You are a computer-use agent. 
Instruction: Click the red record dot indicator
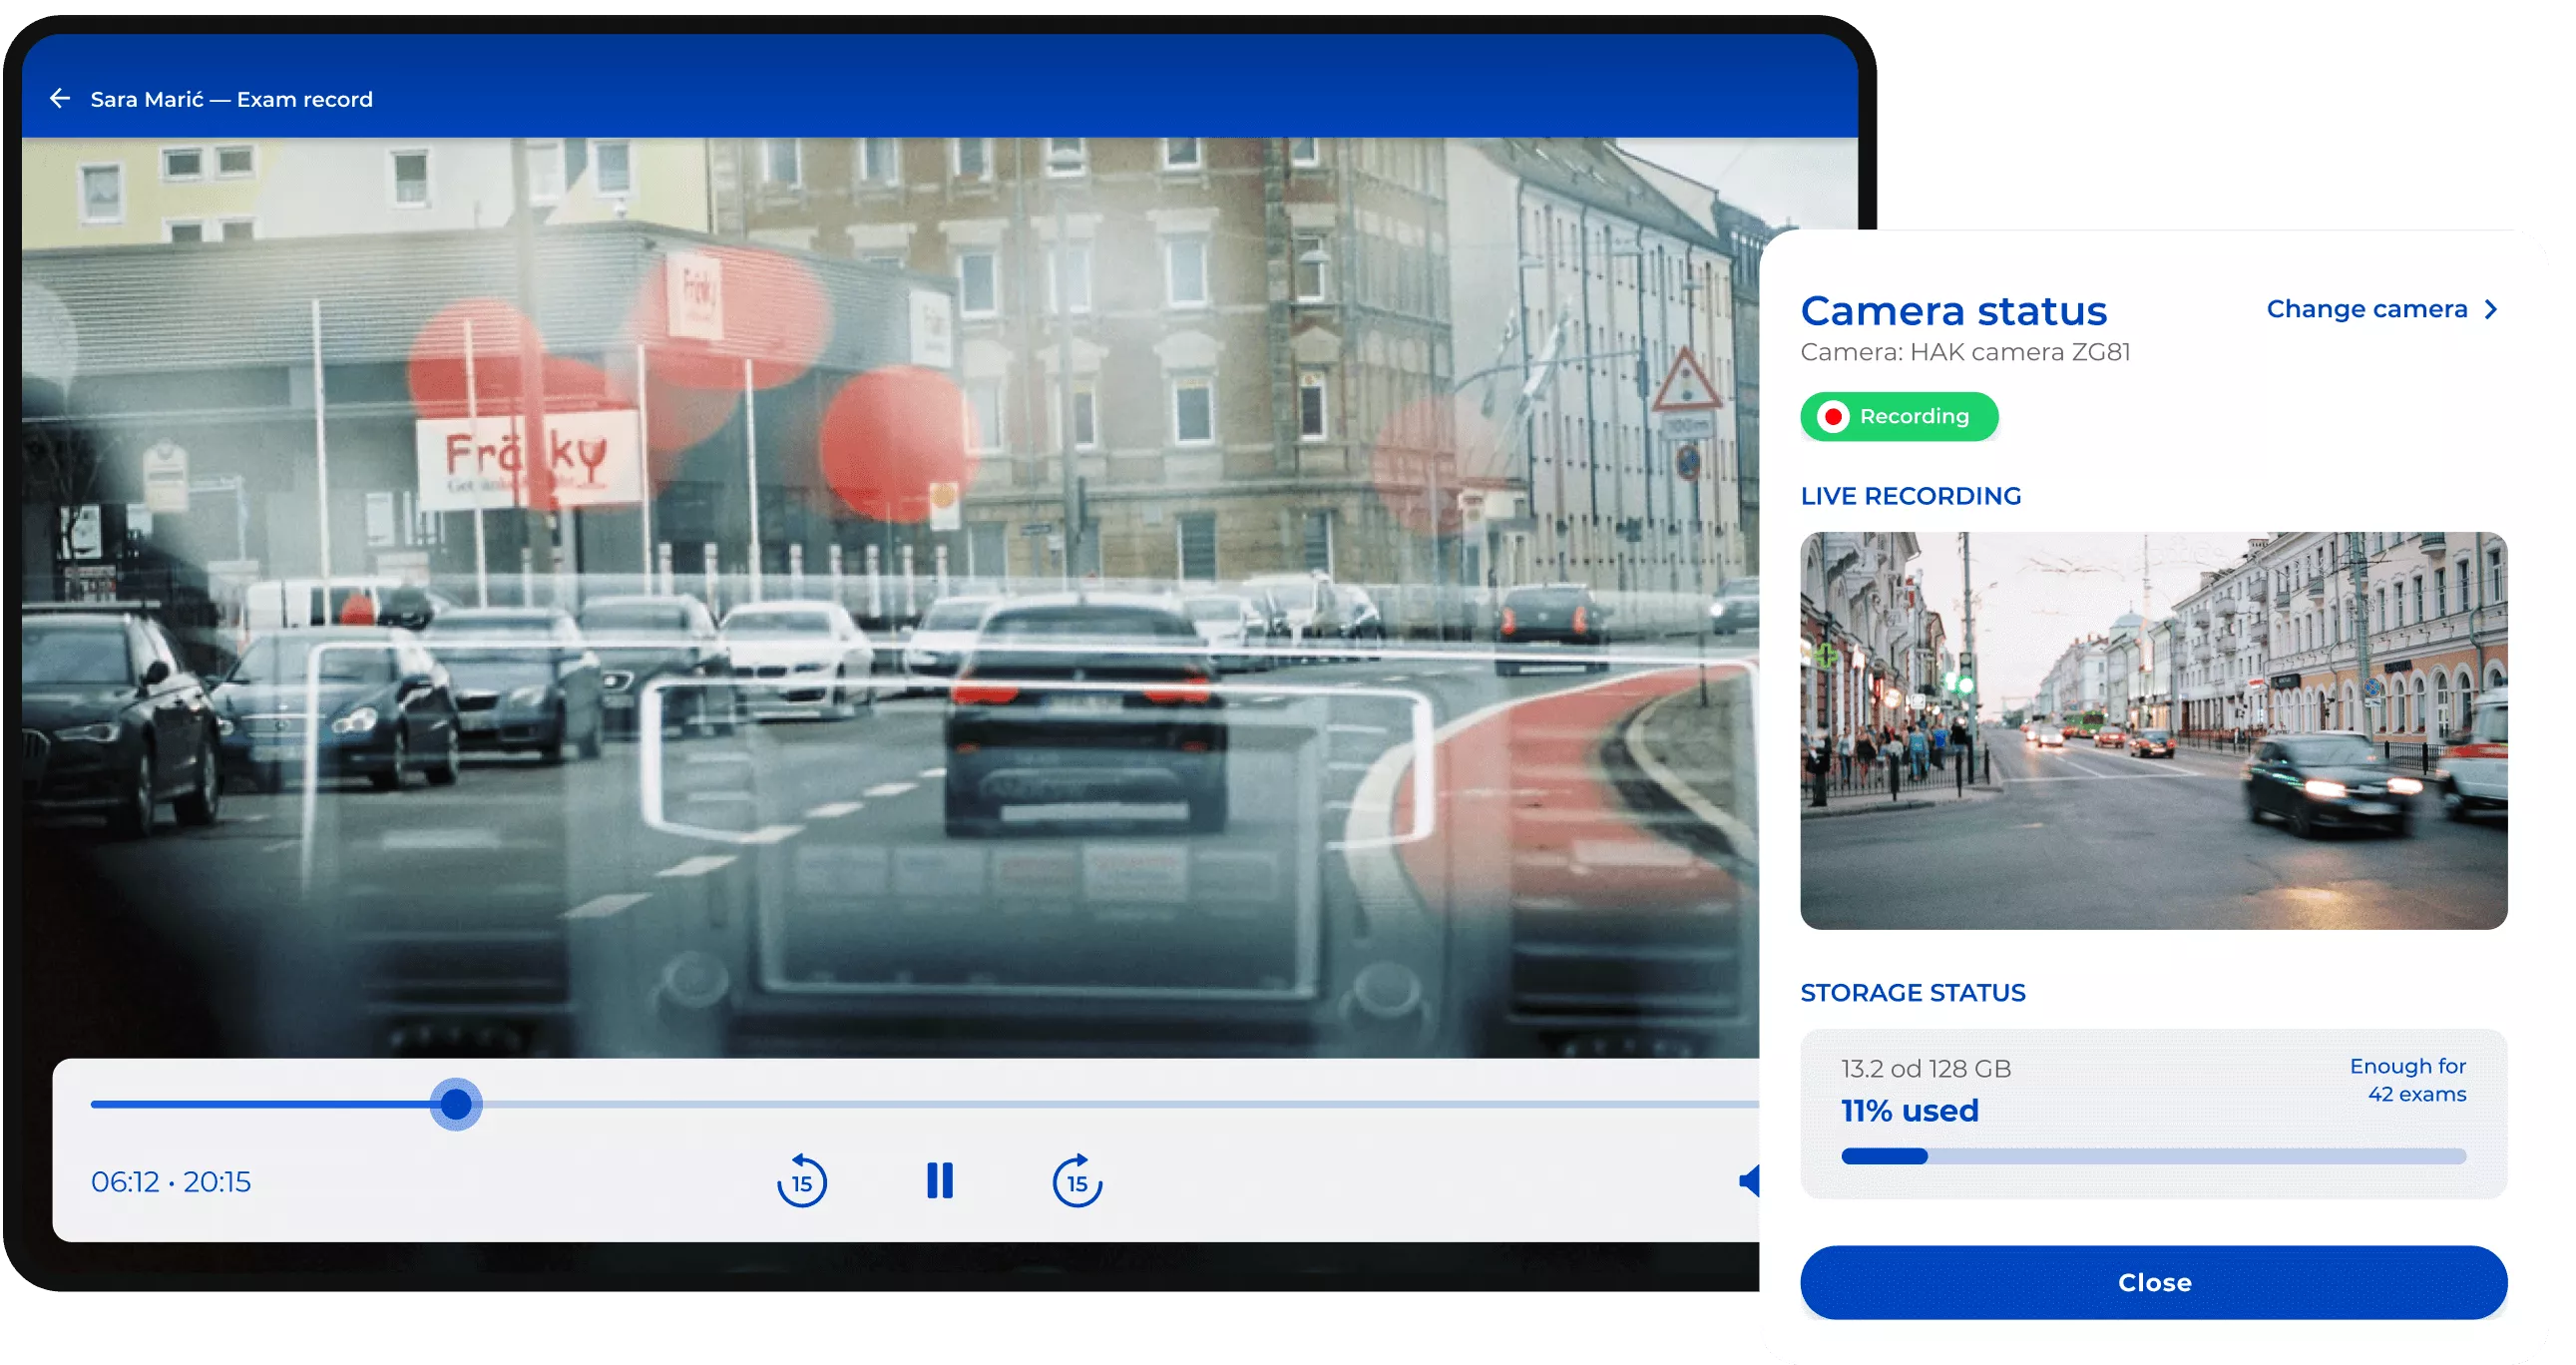(x=1833, y=417)
